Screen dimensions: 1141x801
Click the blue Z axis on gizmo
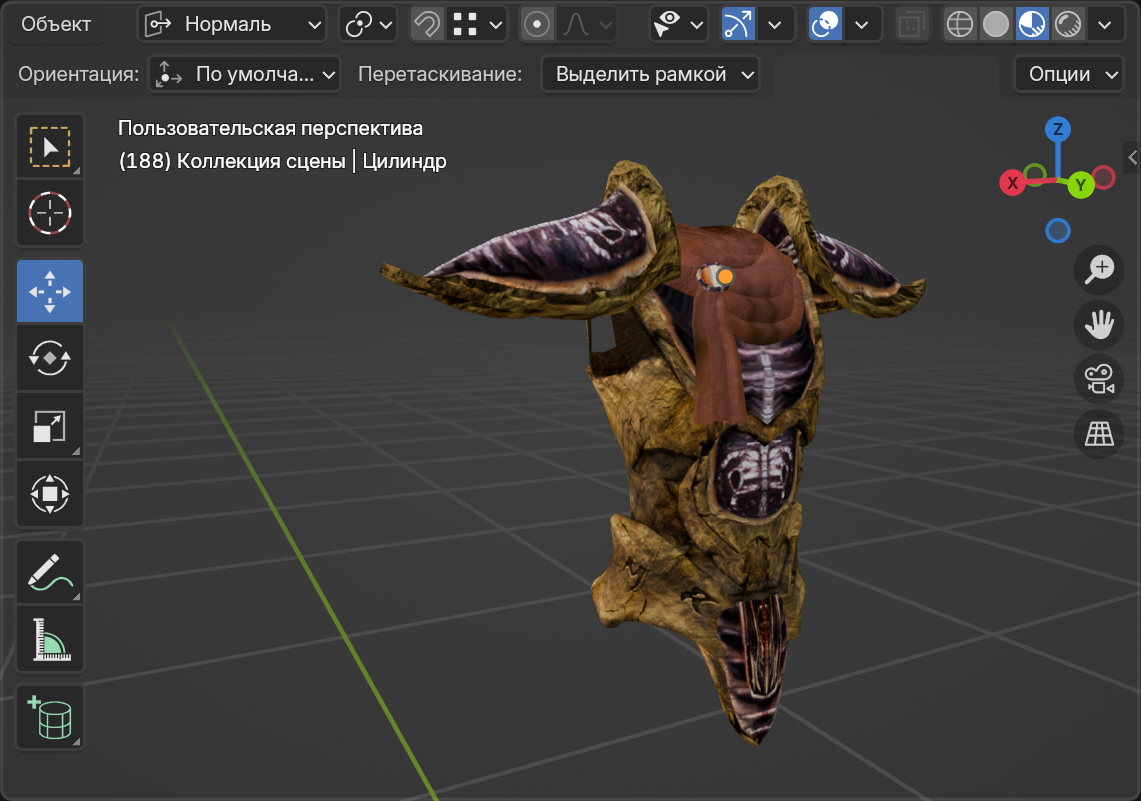(1058, 129)
